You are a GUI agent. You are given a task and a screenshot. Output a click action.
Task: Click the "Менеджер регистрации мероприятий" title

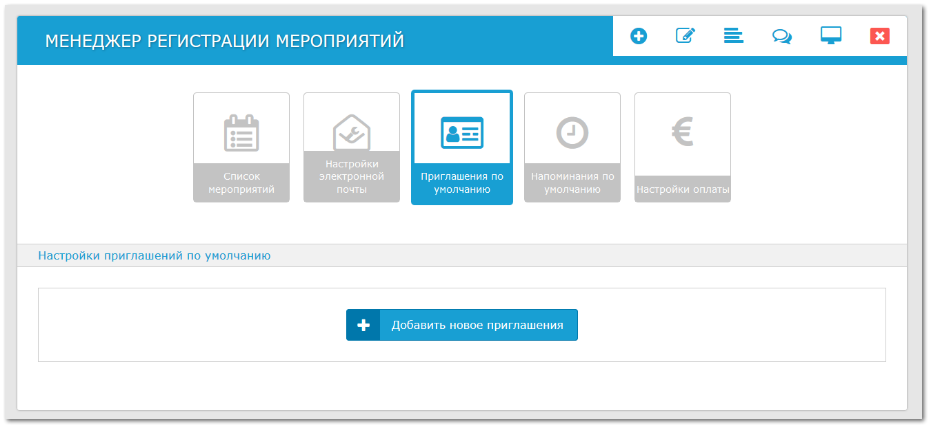click(x=224, y=41)
